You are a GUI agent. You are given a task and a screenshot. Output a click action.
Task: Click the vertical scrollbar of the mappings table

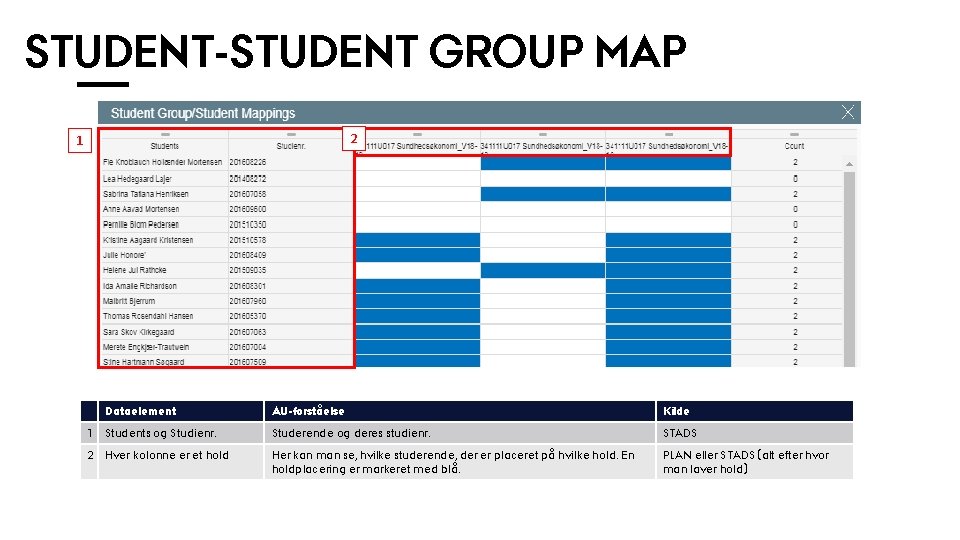pyautogui.click(x=849, y=269)
